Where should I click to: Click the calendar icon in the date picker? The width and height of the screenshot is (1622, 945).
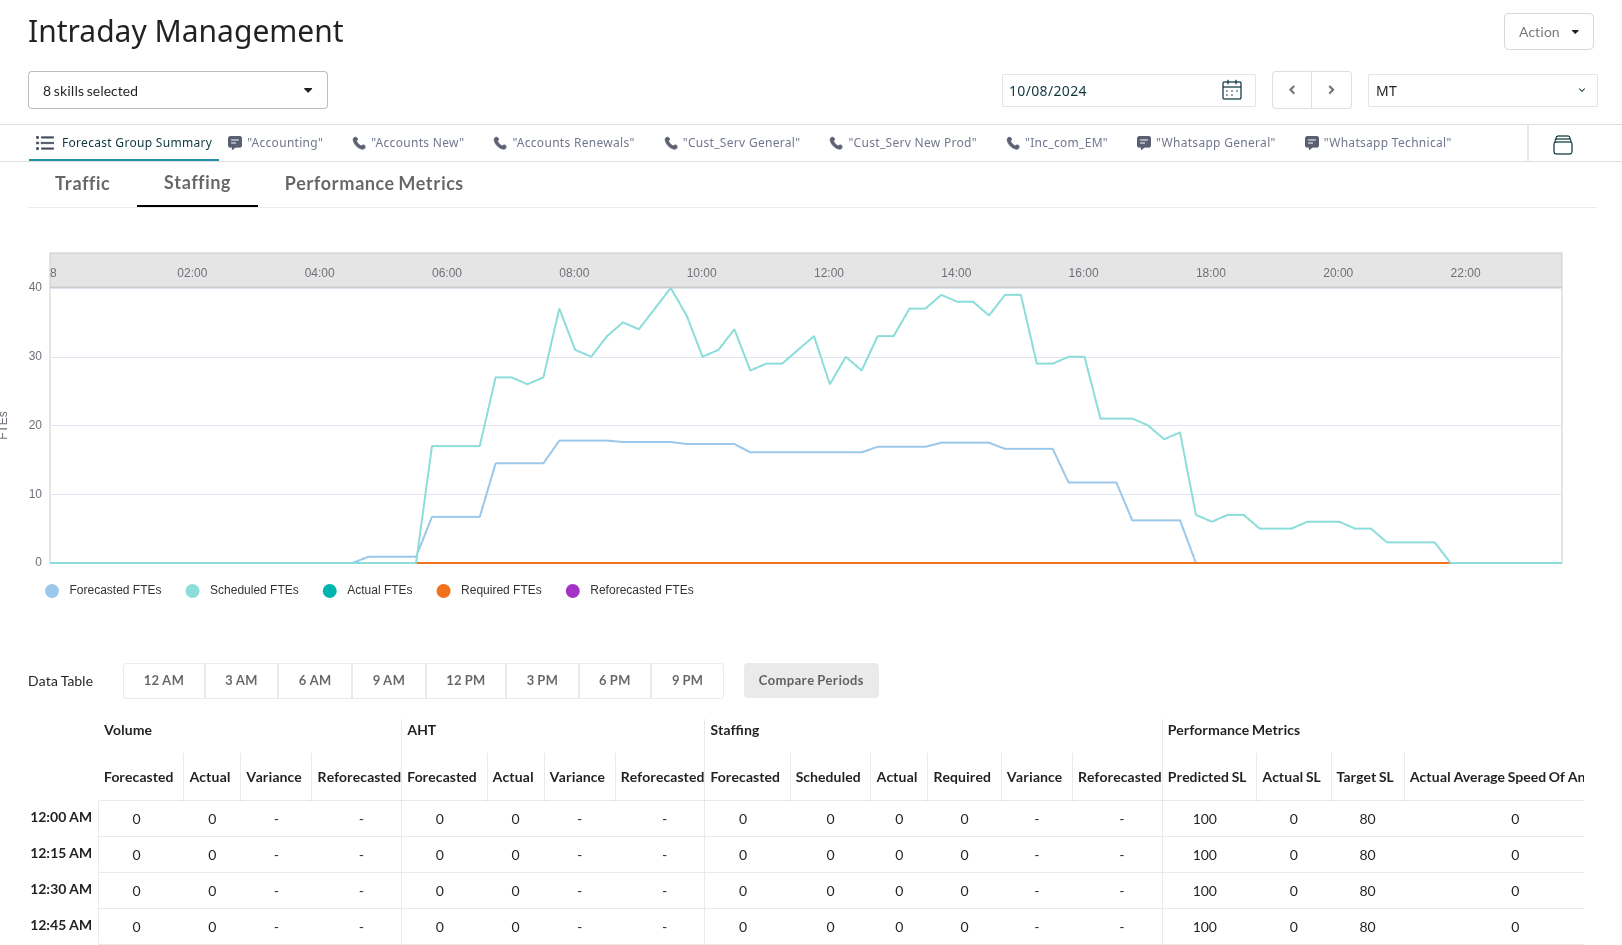tap(1232, 90)
